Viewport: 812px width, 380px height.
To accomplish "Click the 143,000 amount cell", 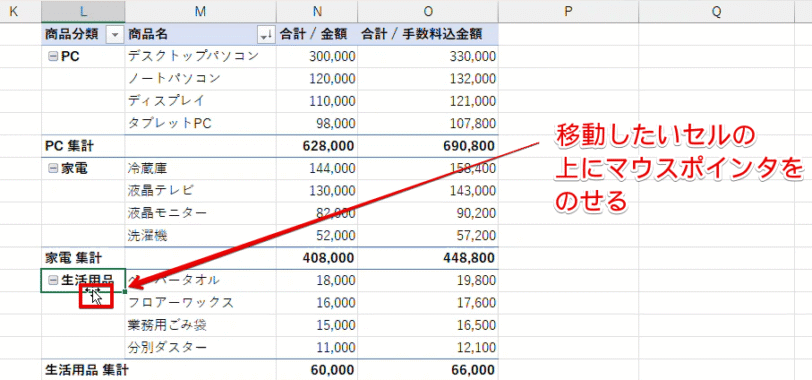I will (x=428, y=191).
